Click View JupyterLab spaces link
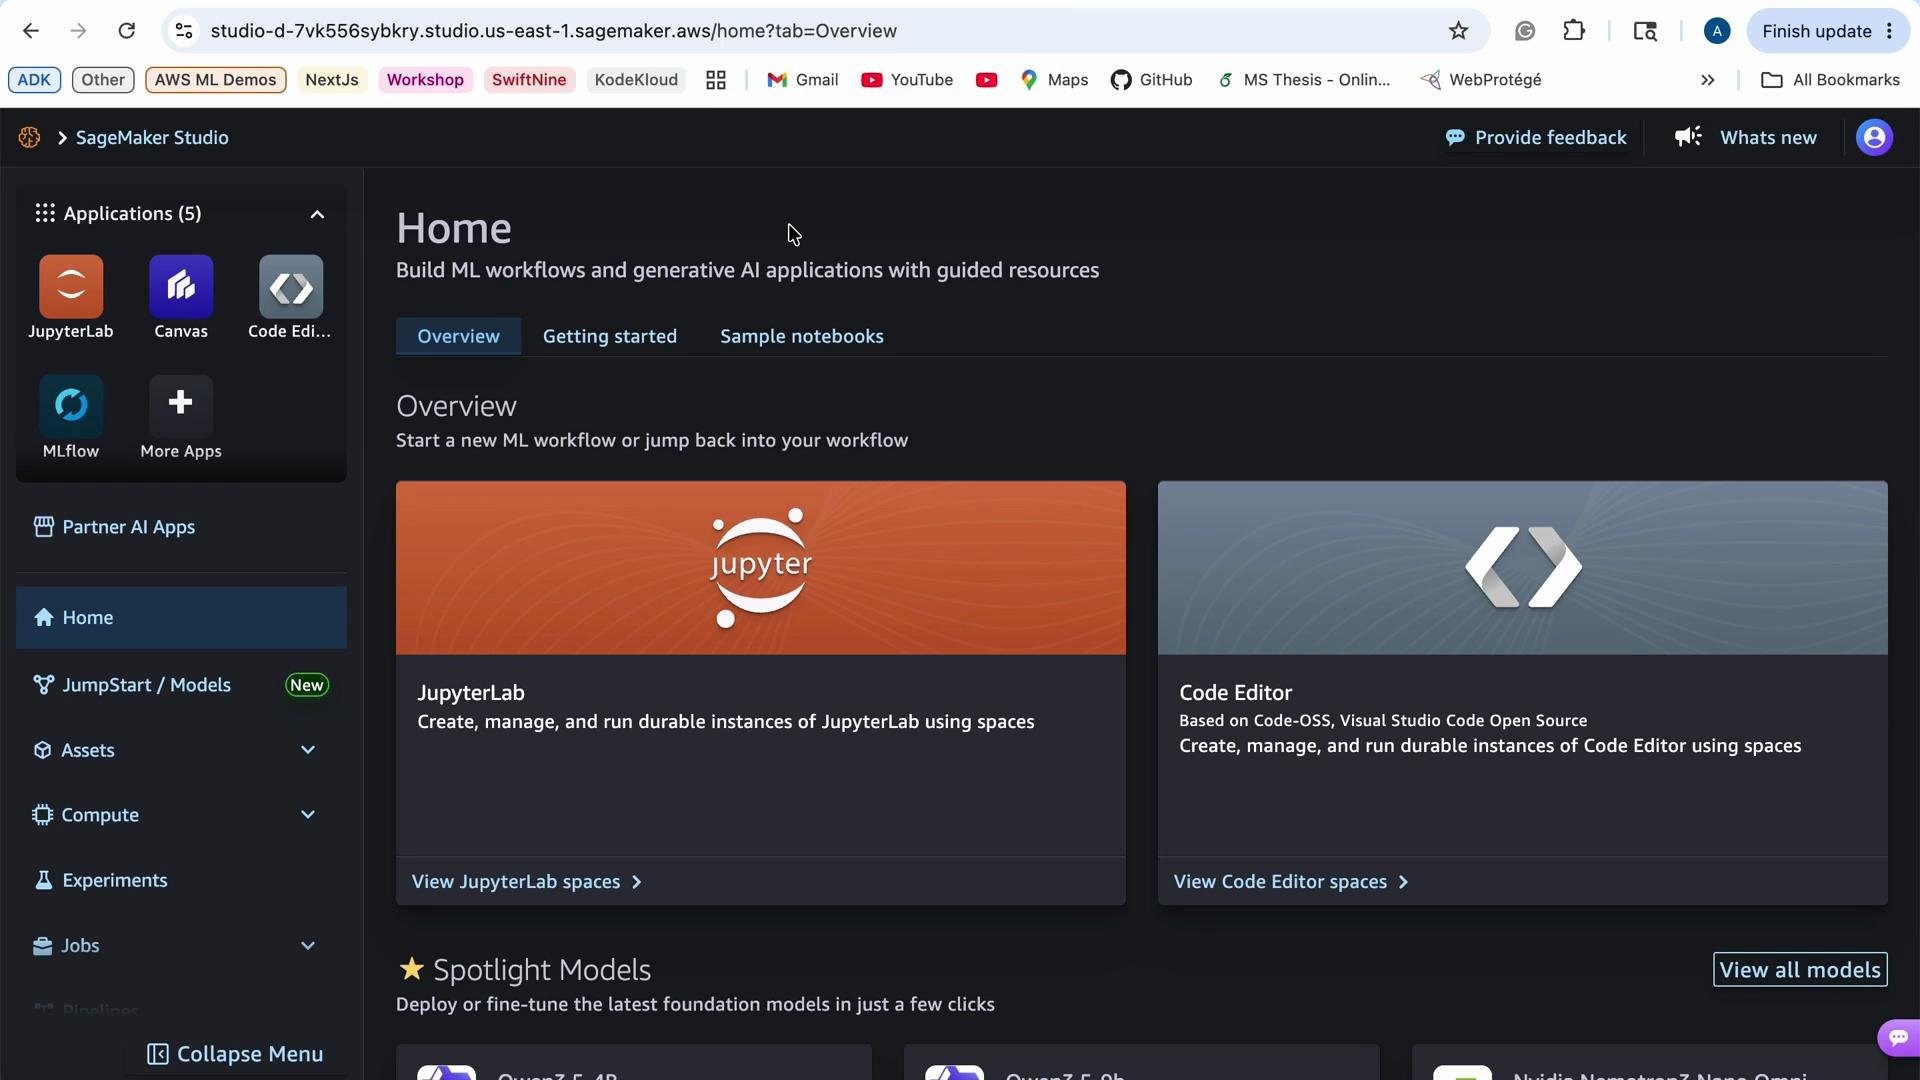This screenshot has height=1080, width=1920. pyautogui.click(x=527, y=882)
